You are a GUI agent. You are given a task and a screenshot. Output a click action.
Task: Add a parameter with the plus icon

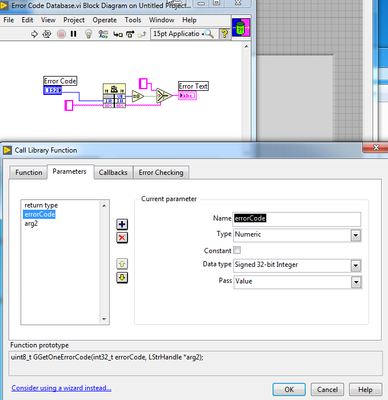(x=122, y=224)
